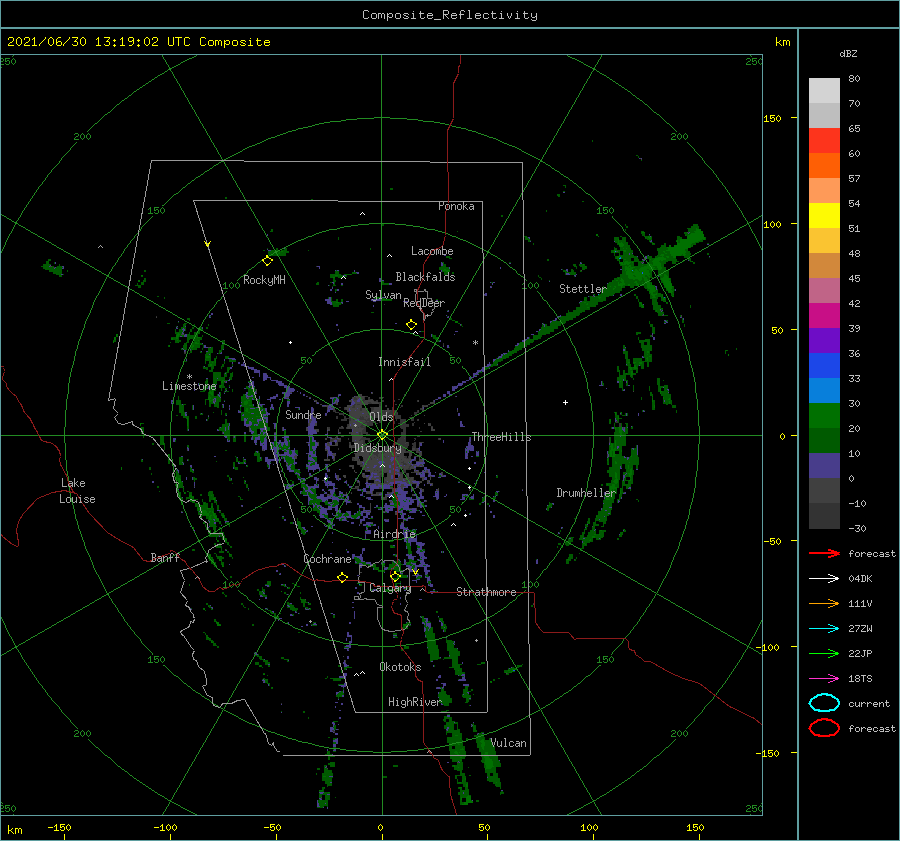Click the RedDeer city label

click(424, 303)
